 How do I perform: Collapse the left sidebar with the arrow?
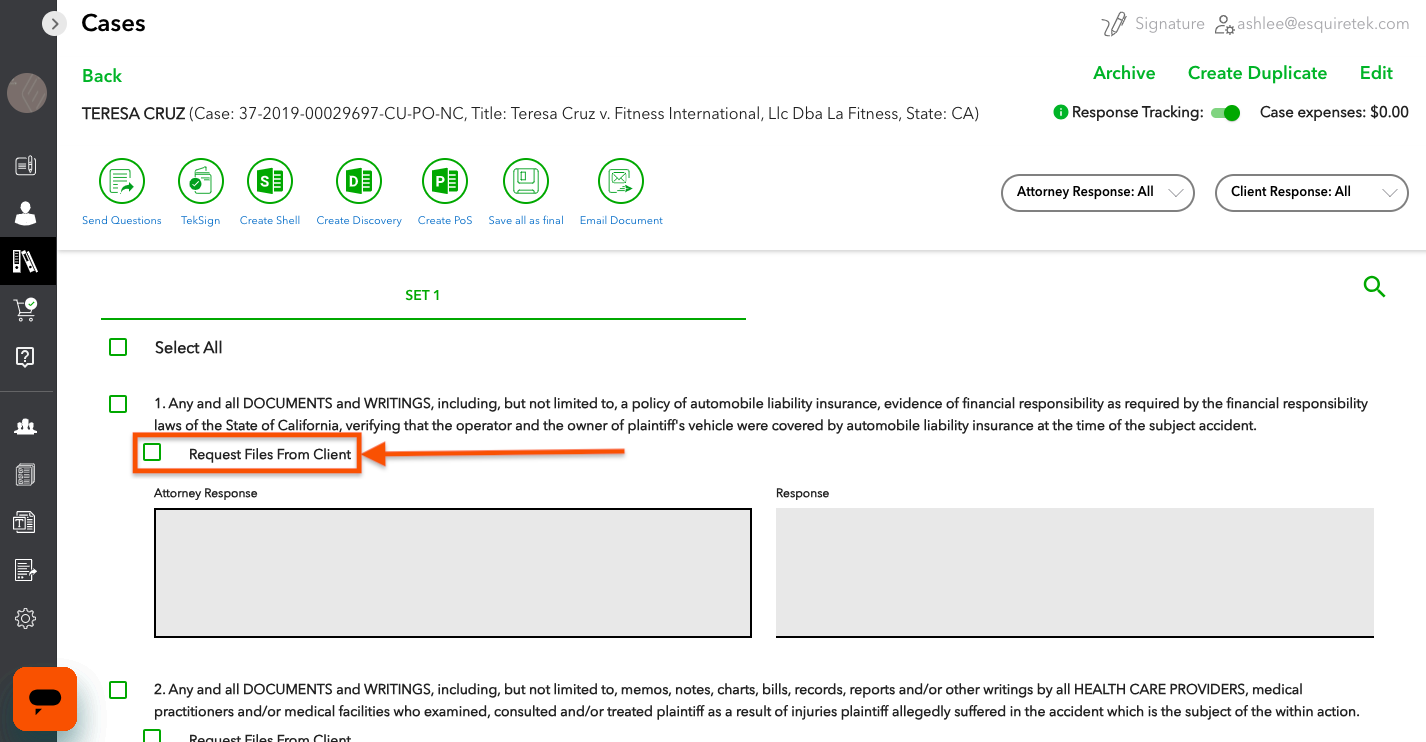[54, 23]
